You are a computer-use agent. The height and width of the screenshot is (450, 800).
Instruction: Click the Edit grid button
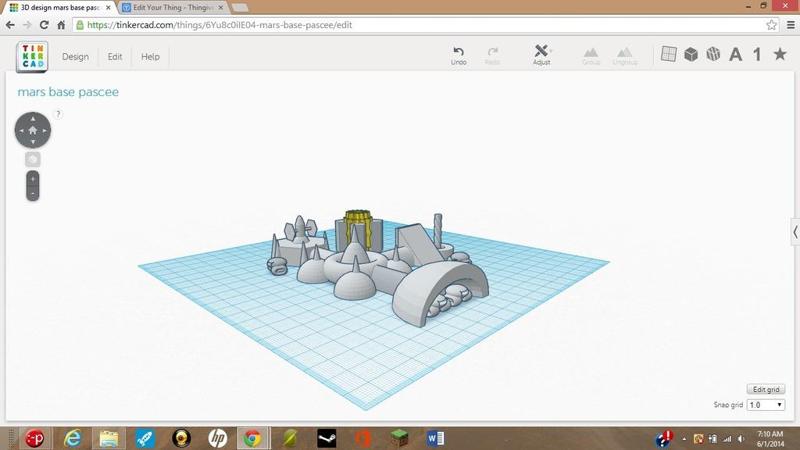[x=765, y=389]
